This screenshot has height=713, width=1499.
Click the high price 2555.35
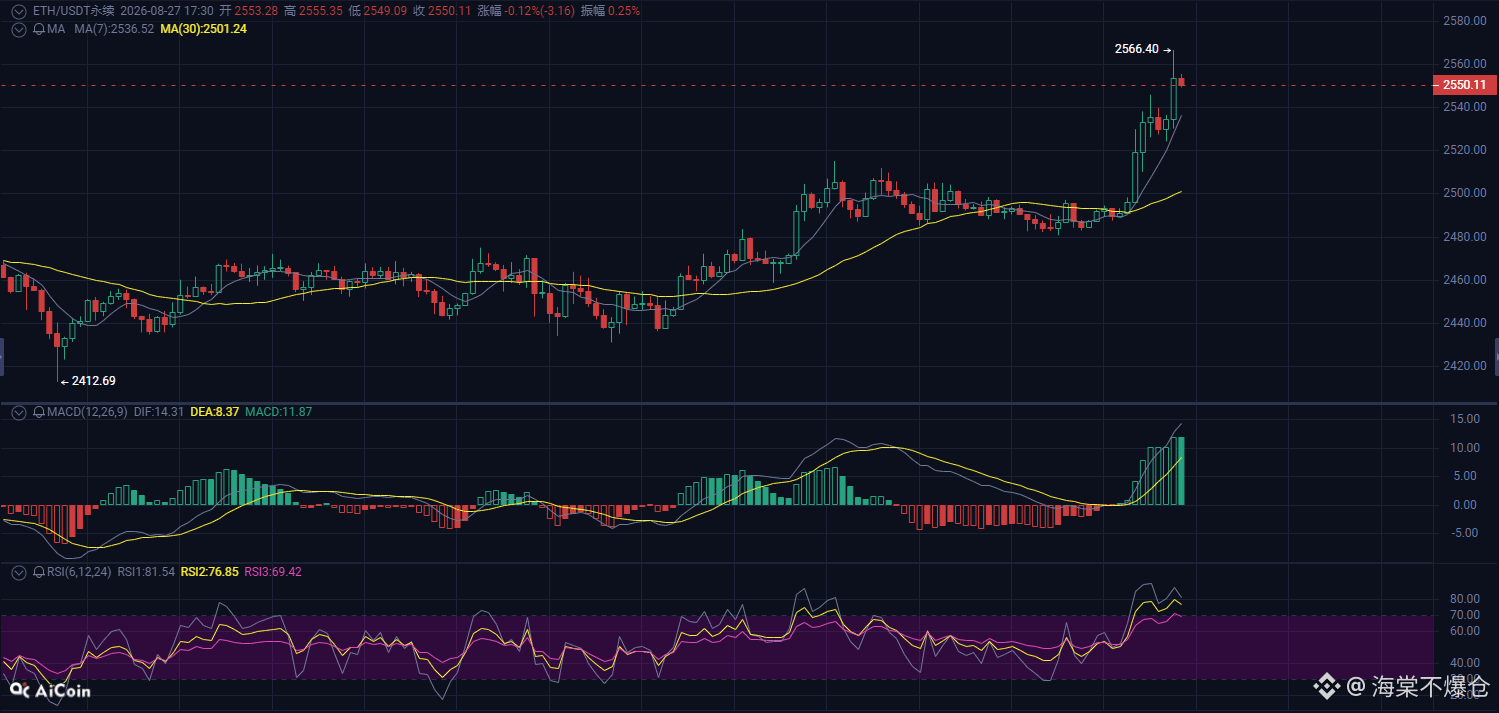(x=321, y=11)
